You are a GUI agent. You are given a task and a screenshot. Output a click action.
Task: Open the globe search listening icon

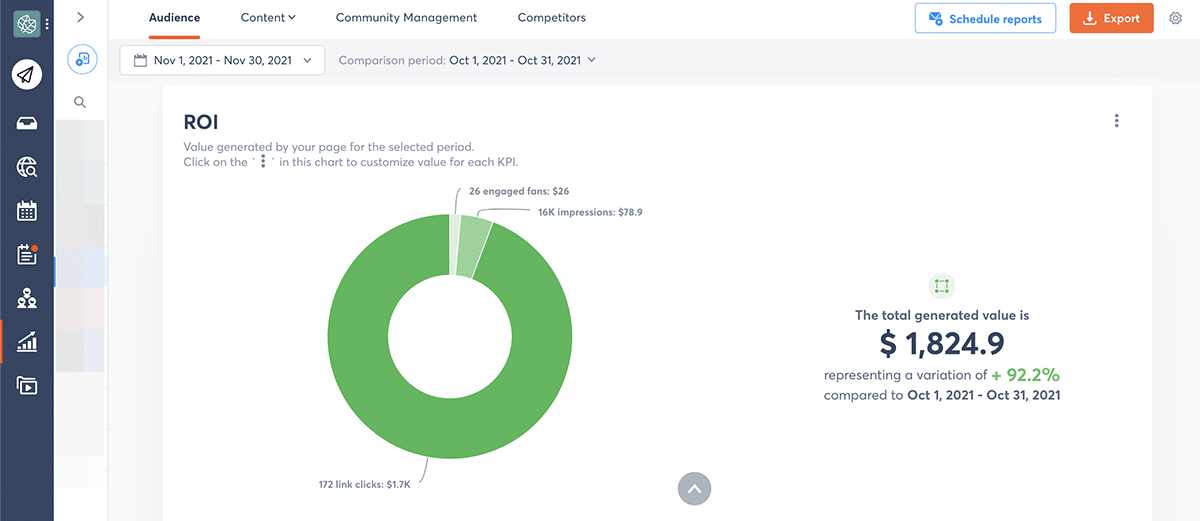click(x=27, y=167)
